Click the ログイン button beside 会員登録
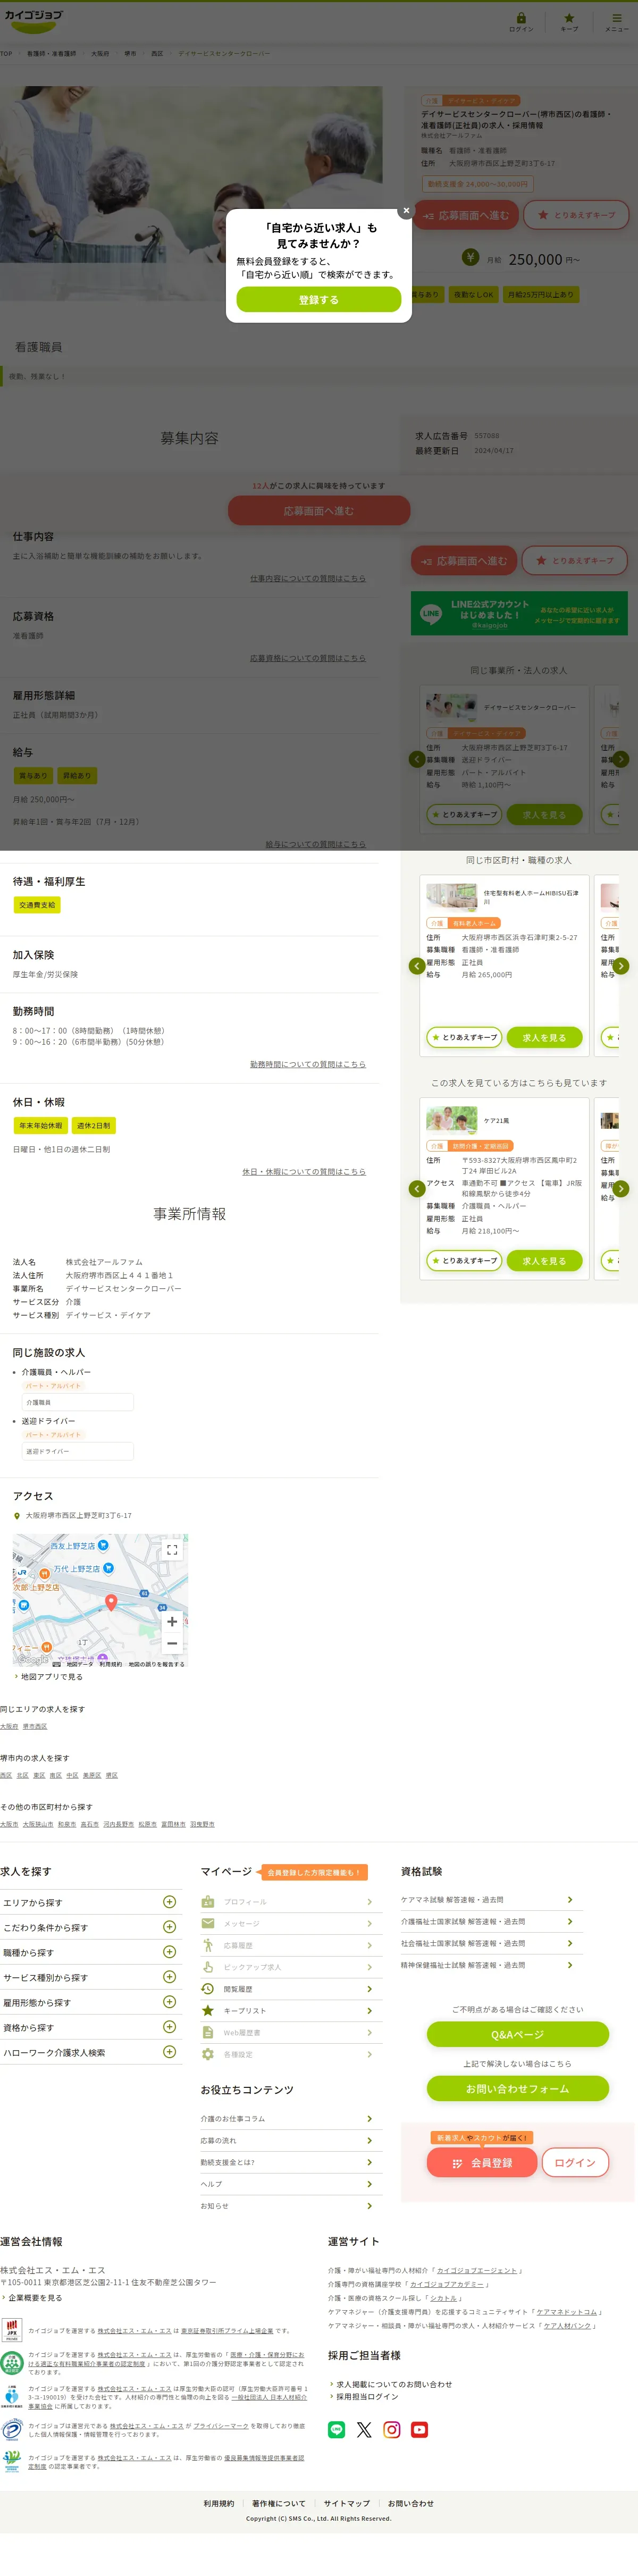The image size is (638, 2576). [x=575, y=2162]
